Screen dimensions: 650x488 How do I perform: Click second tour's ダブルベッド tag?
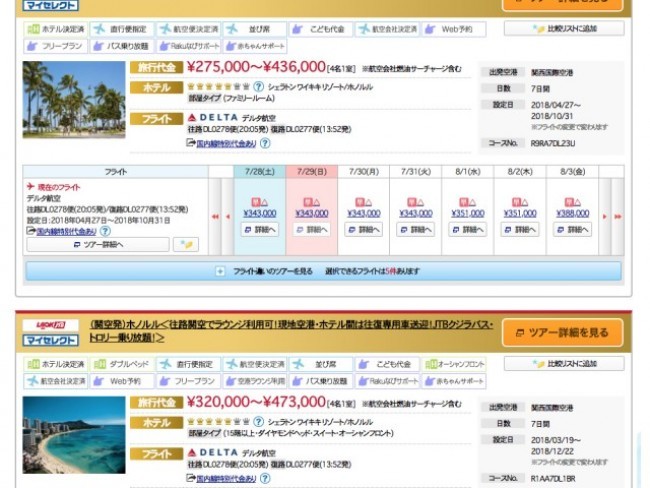122,364
